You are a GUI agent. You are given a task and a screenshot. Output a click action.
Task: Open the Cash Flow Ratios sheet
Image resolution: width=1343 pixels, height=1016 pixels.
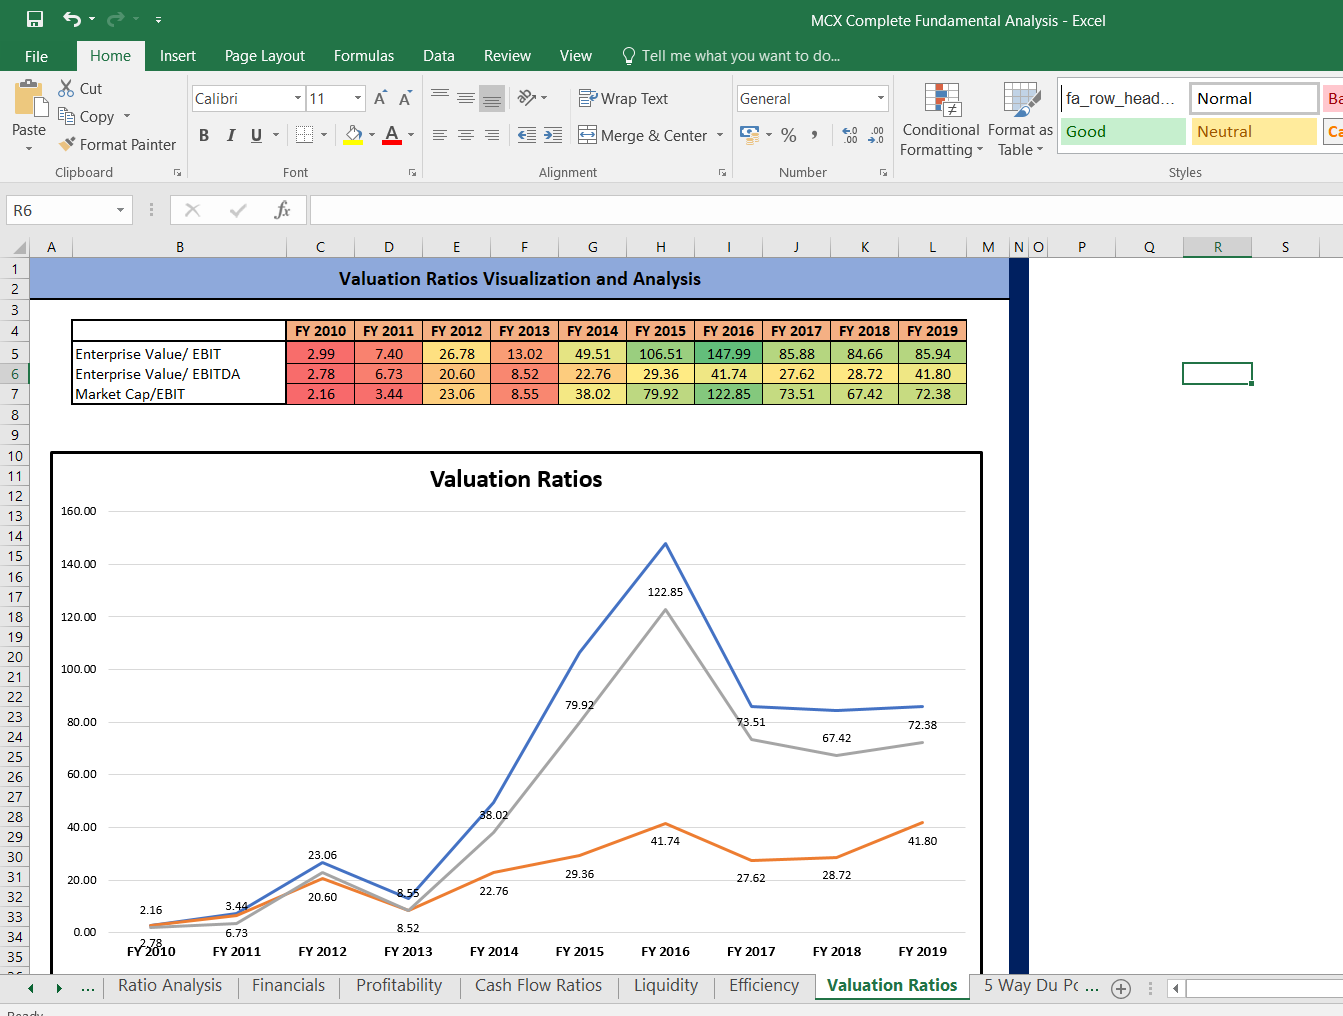pyautogui.click(x=539, y=985)
